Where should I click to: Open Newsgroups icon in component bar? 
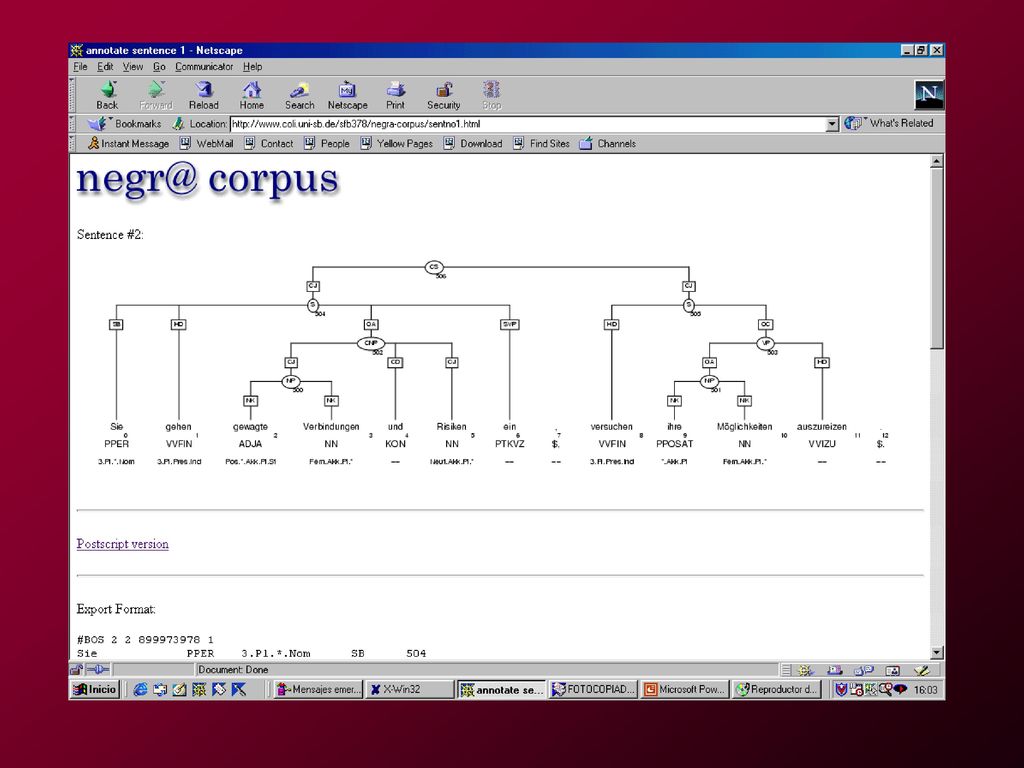pyautogui.click(x=863, y=670)
